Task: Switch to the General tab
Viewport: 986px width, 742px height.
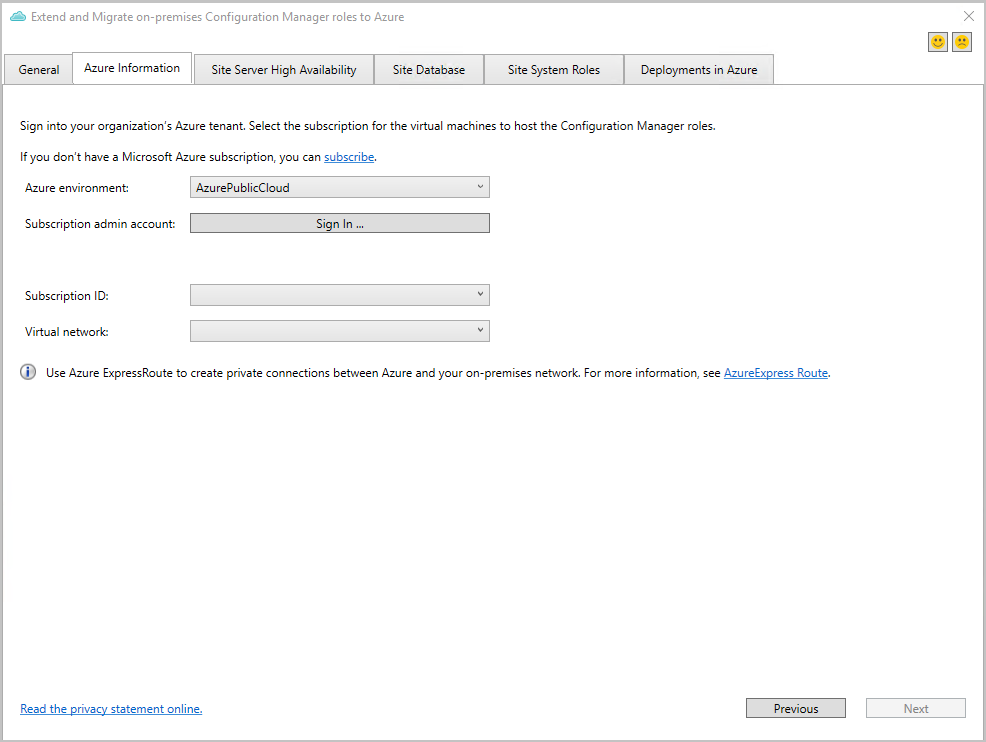Action: pyautogui.click(x=37, y=69)
